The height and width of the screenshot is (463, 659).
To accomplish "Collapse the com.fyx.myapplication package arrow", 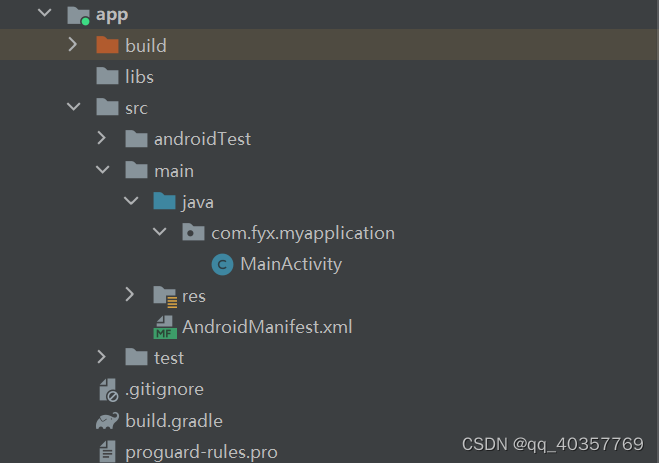I will (x=160, y=232).
